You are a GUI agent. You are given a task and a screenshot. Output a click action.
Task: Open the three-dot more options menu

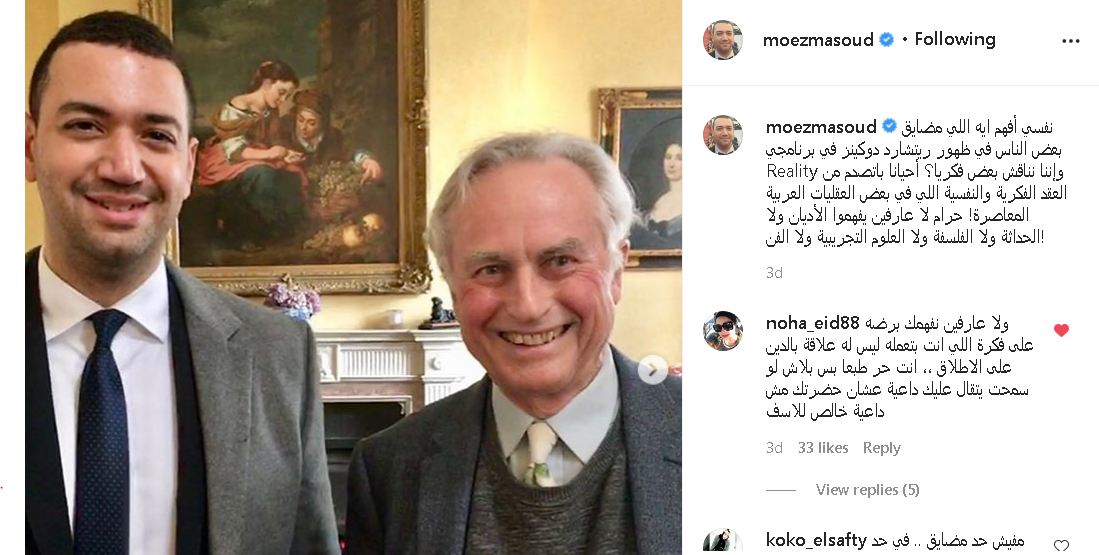1070,41
